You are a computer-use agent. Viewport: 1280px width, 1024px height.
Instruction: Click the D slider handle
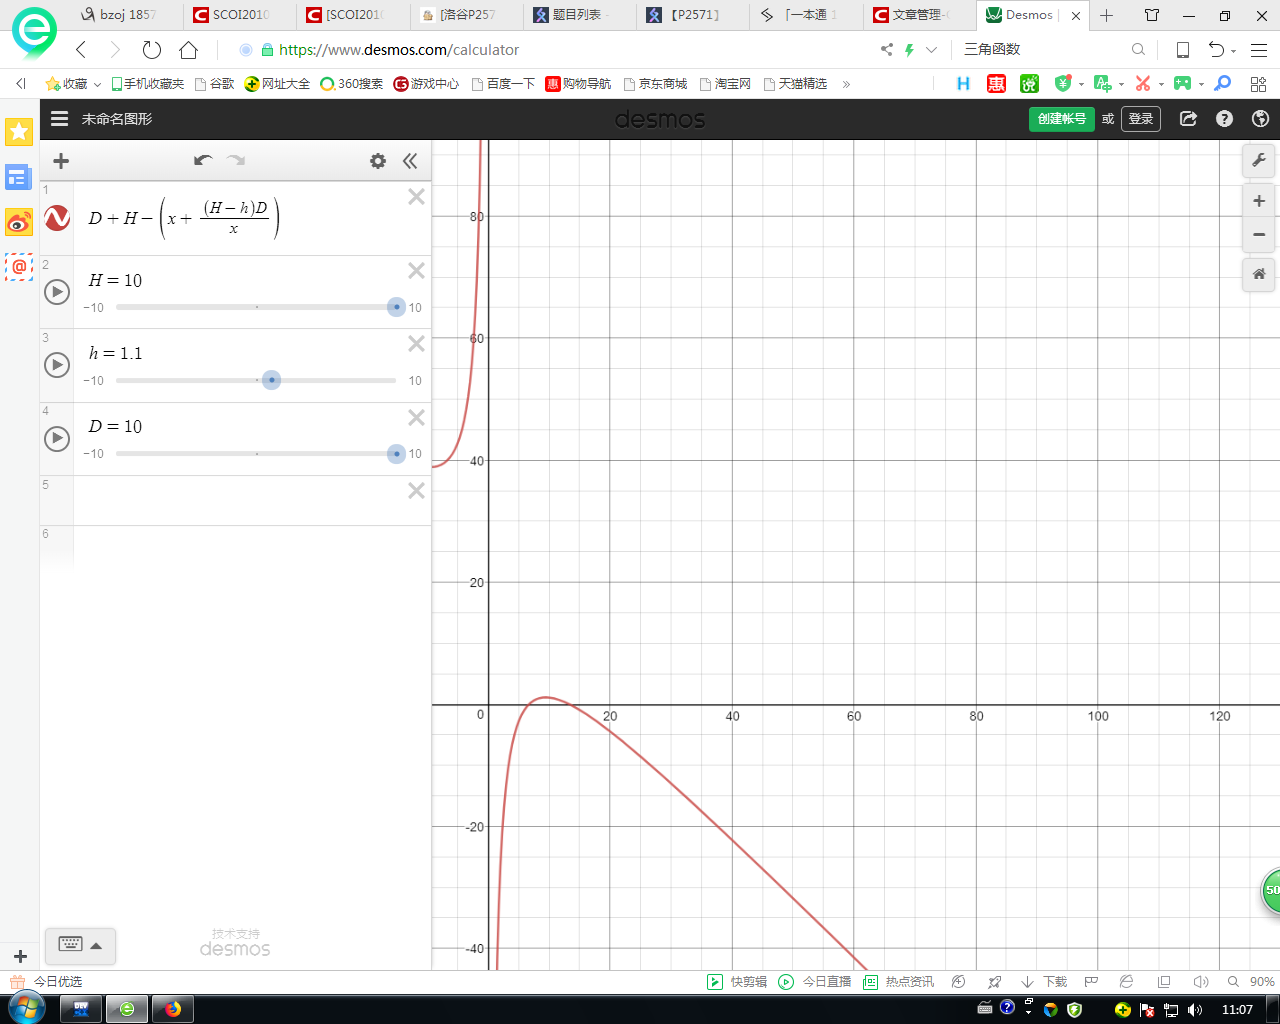coord(396,454)
